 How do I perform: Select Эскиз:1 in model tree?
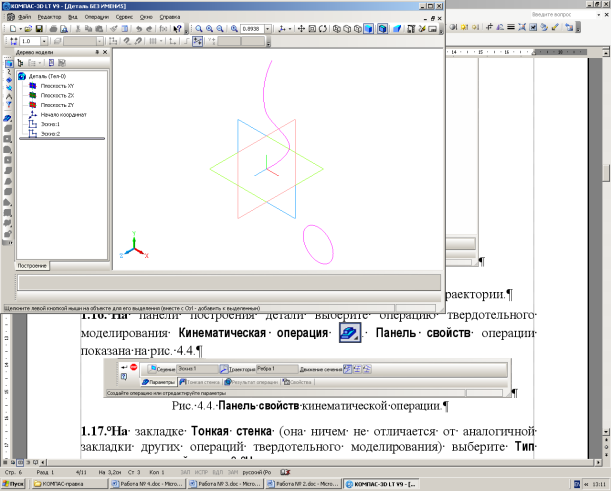(x=50, y=124)
